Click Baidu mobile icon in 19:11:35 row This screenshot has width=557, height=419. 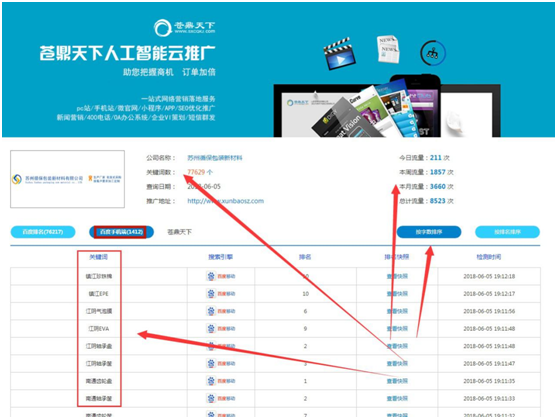click(x=211, y=381)
